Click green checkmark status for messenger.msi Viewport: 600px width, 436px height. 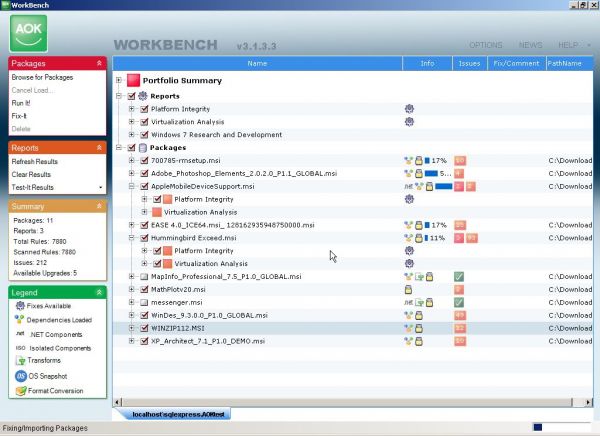click(x=459, y=302)
